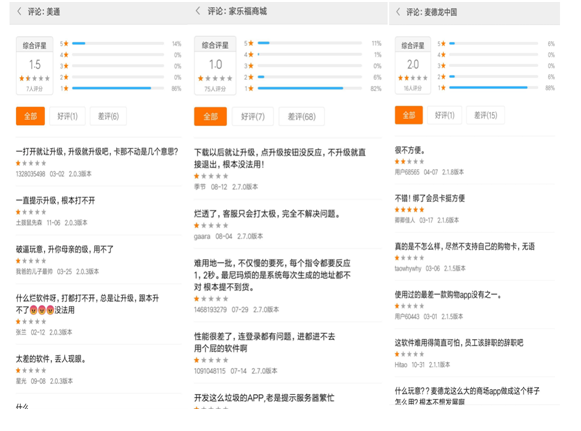Open review '下载以后就让升级,点升级按钮没反应'

click(280, 158)
